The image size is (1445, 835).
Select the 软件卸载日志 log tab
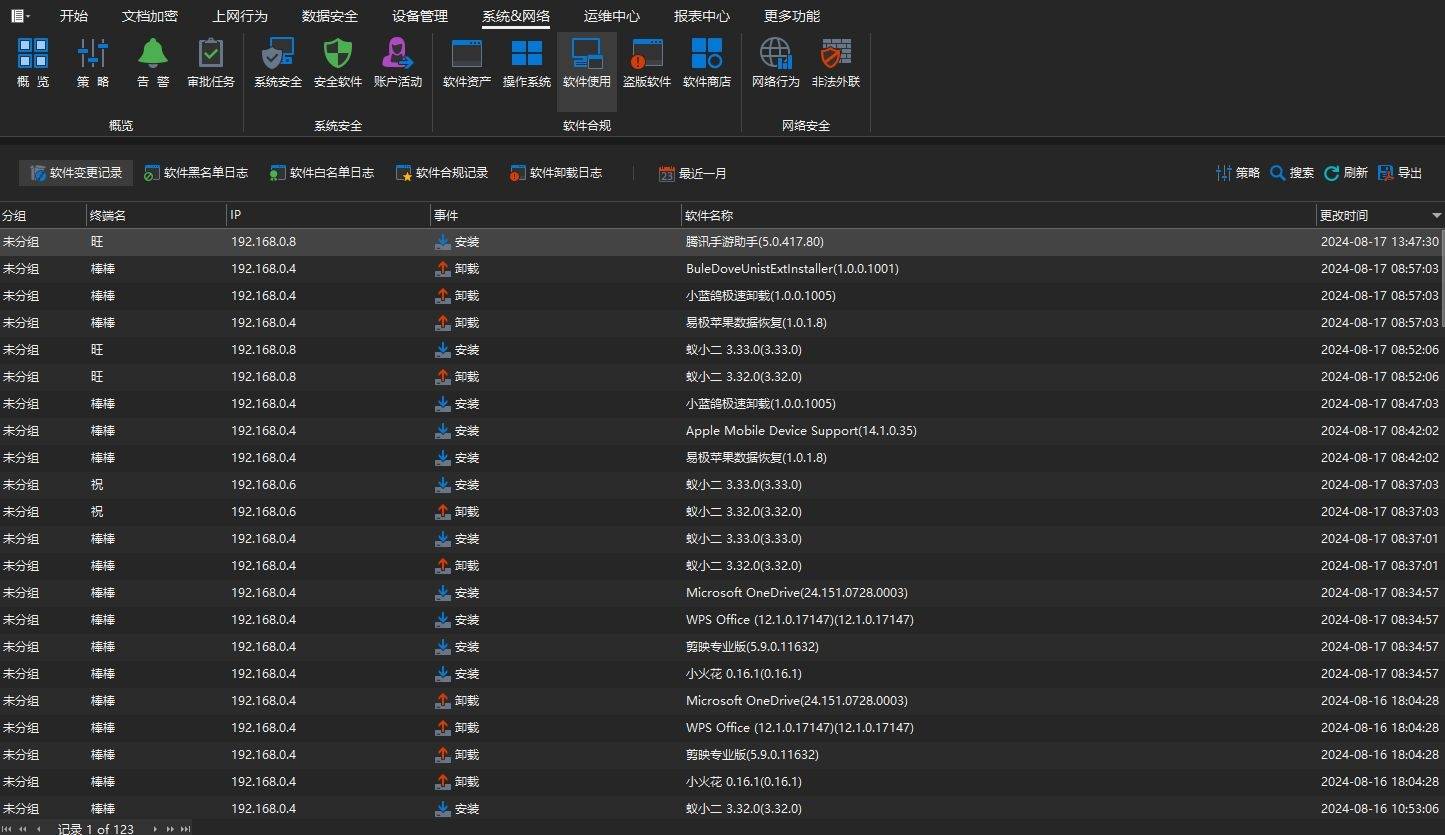[556, 173]
